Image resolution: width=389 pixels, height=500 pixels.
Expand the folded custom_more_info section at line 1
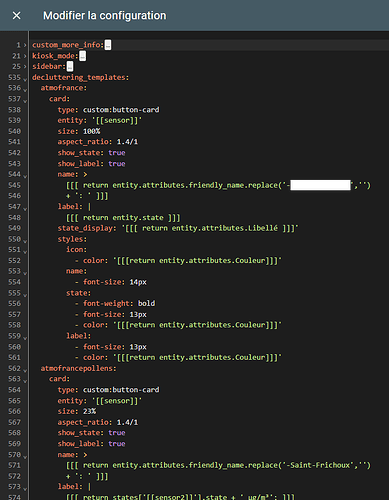(25, 45)
